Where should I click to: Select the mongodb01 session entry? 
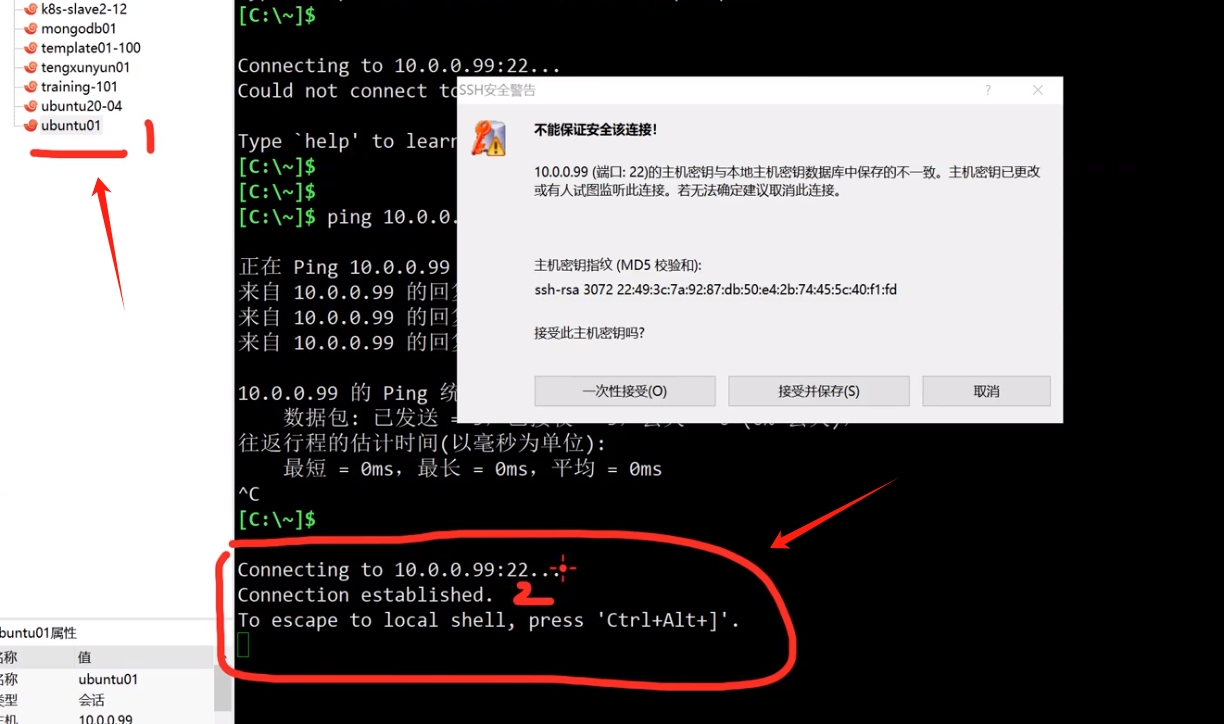(x=79, y=29)
